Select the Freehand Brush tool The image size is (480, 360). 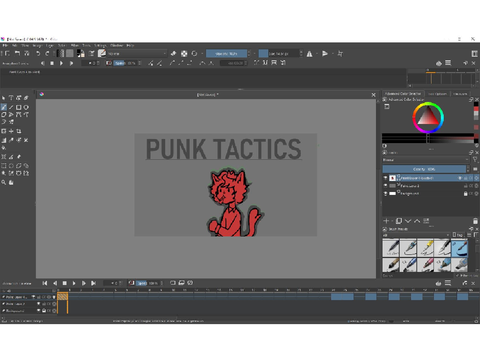(x=4, y=107)
